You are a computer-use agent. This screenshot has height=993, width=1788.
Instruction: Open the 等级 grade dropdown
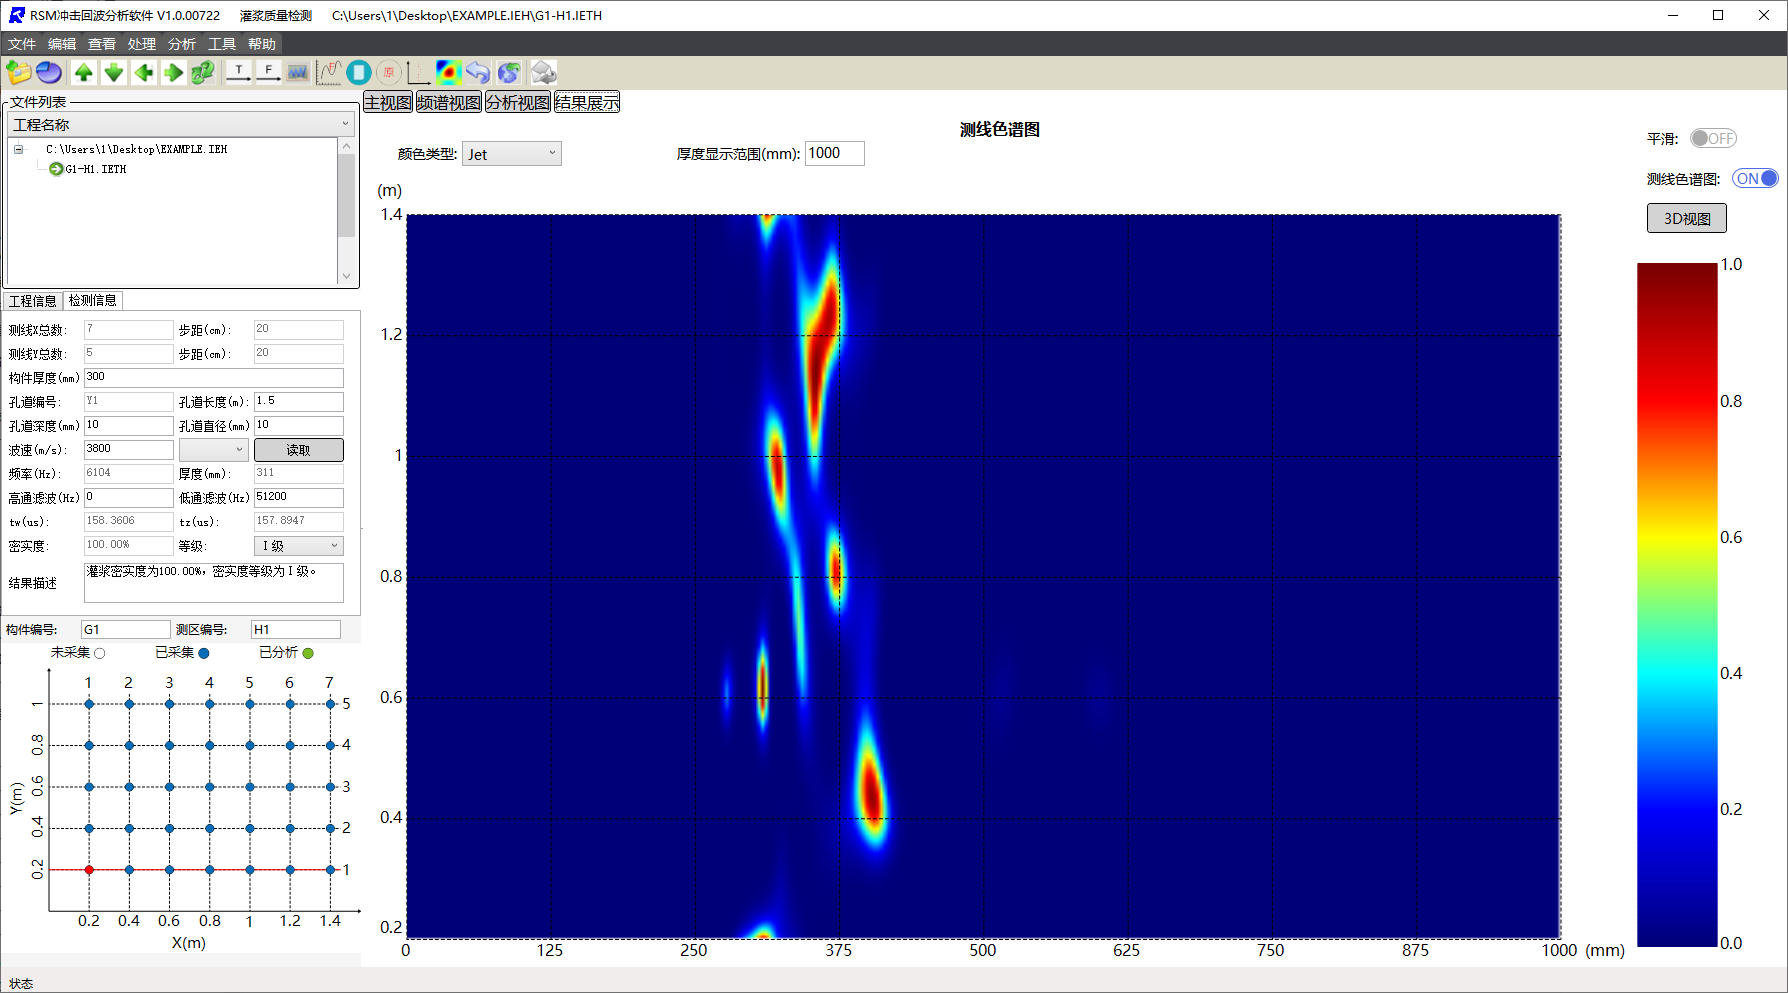point(299,546)
